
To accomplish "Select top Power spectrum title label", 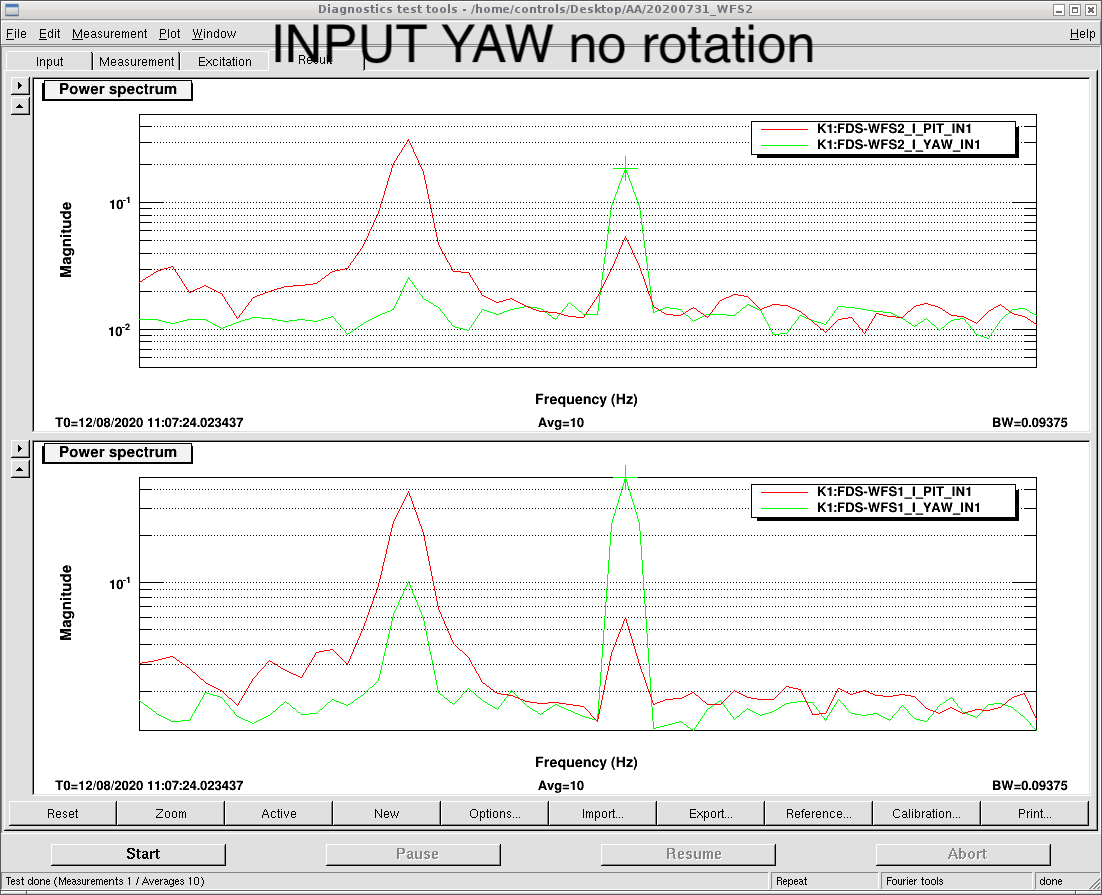I will click(117, 89).
